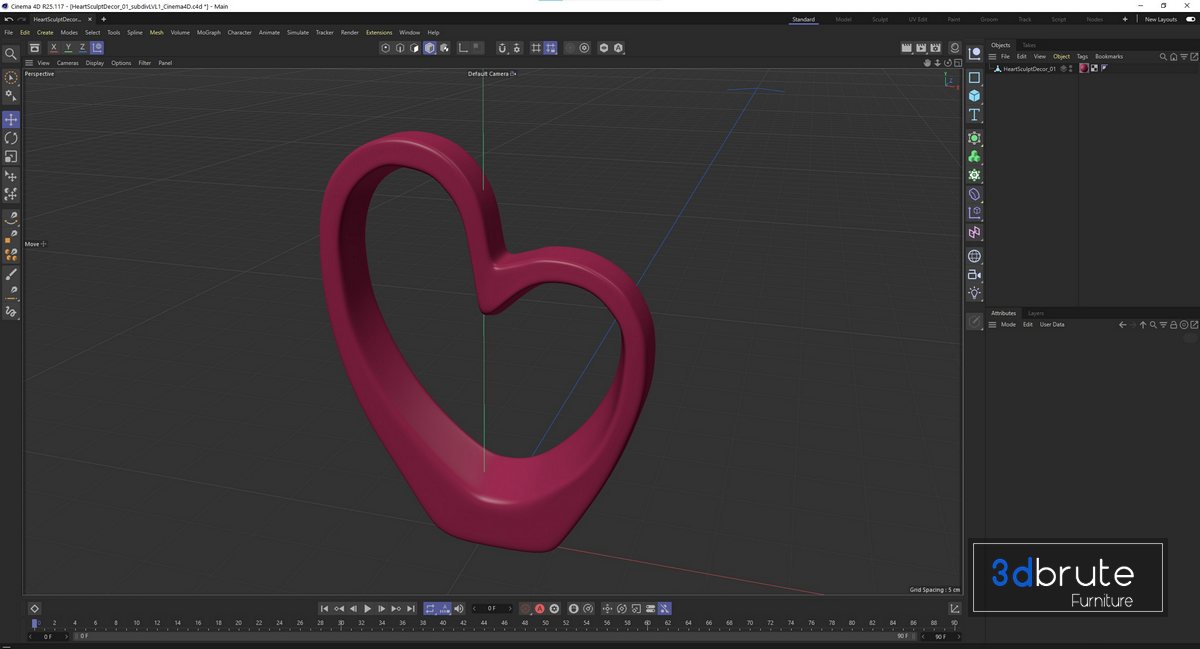The width and height of the screenshot is (1200, 649).
Task: Select the Scale tool in left toolbar
Action: (x=11, y=157)
